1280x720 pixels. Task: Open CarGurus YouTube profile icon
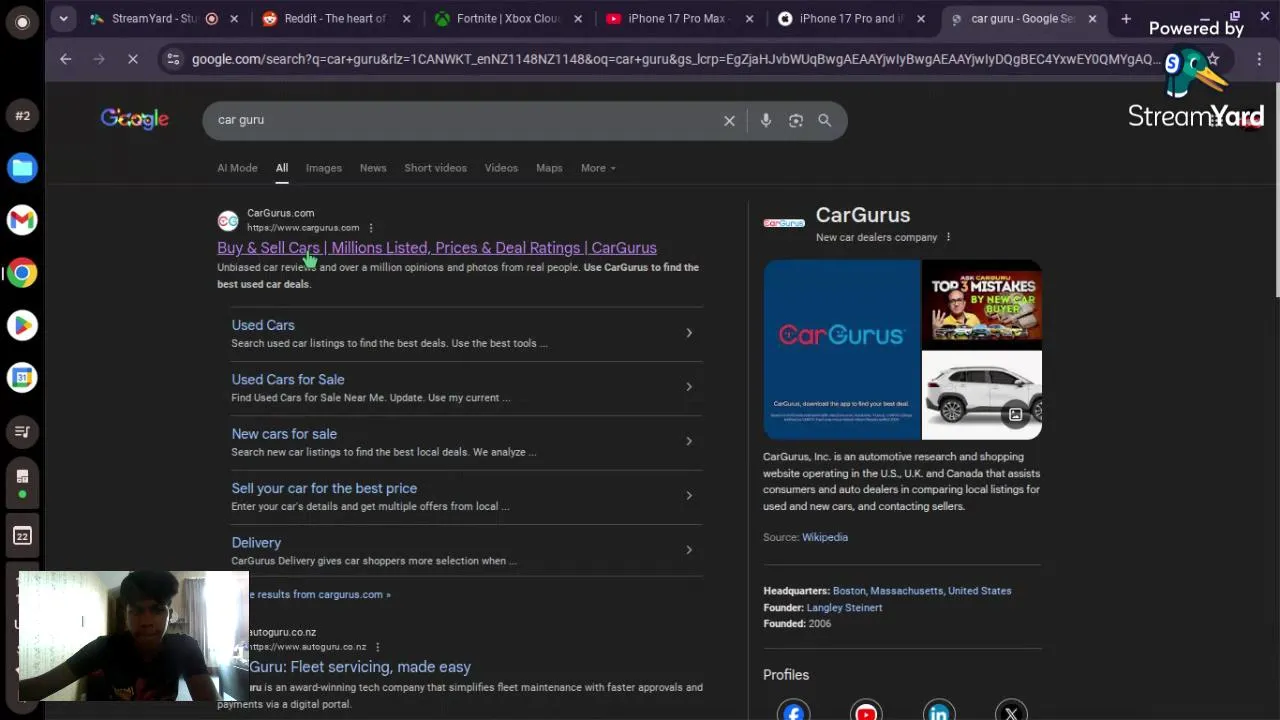(x=866, y=711)
